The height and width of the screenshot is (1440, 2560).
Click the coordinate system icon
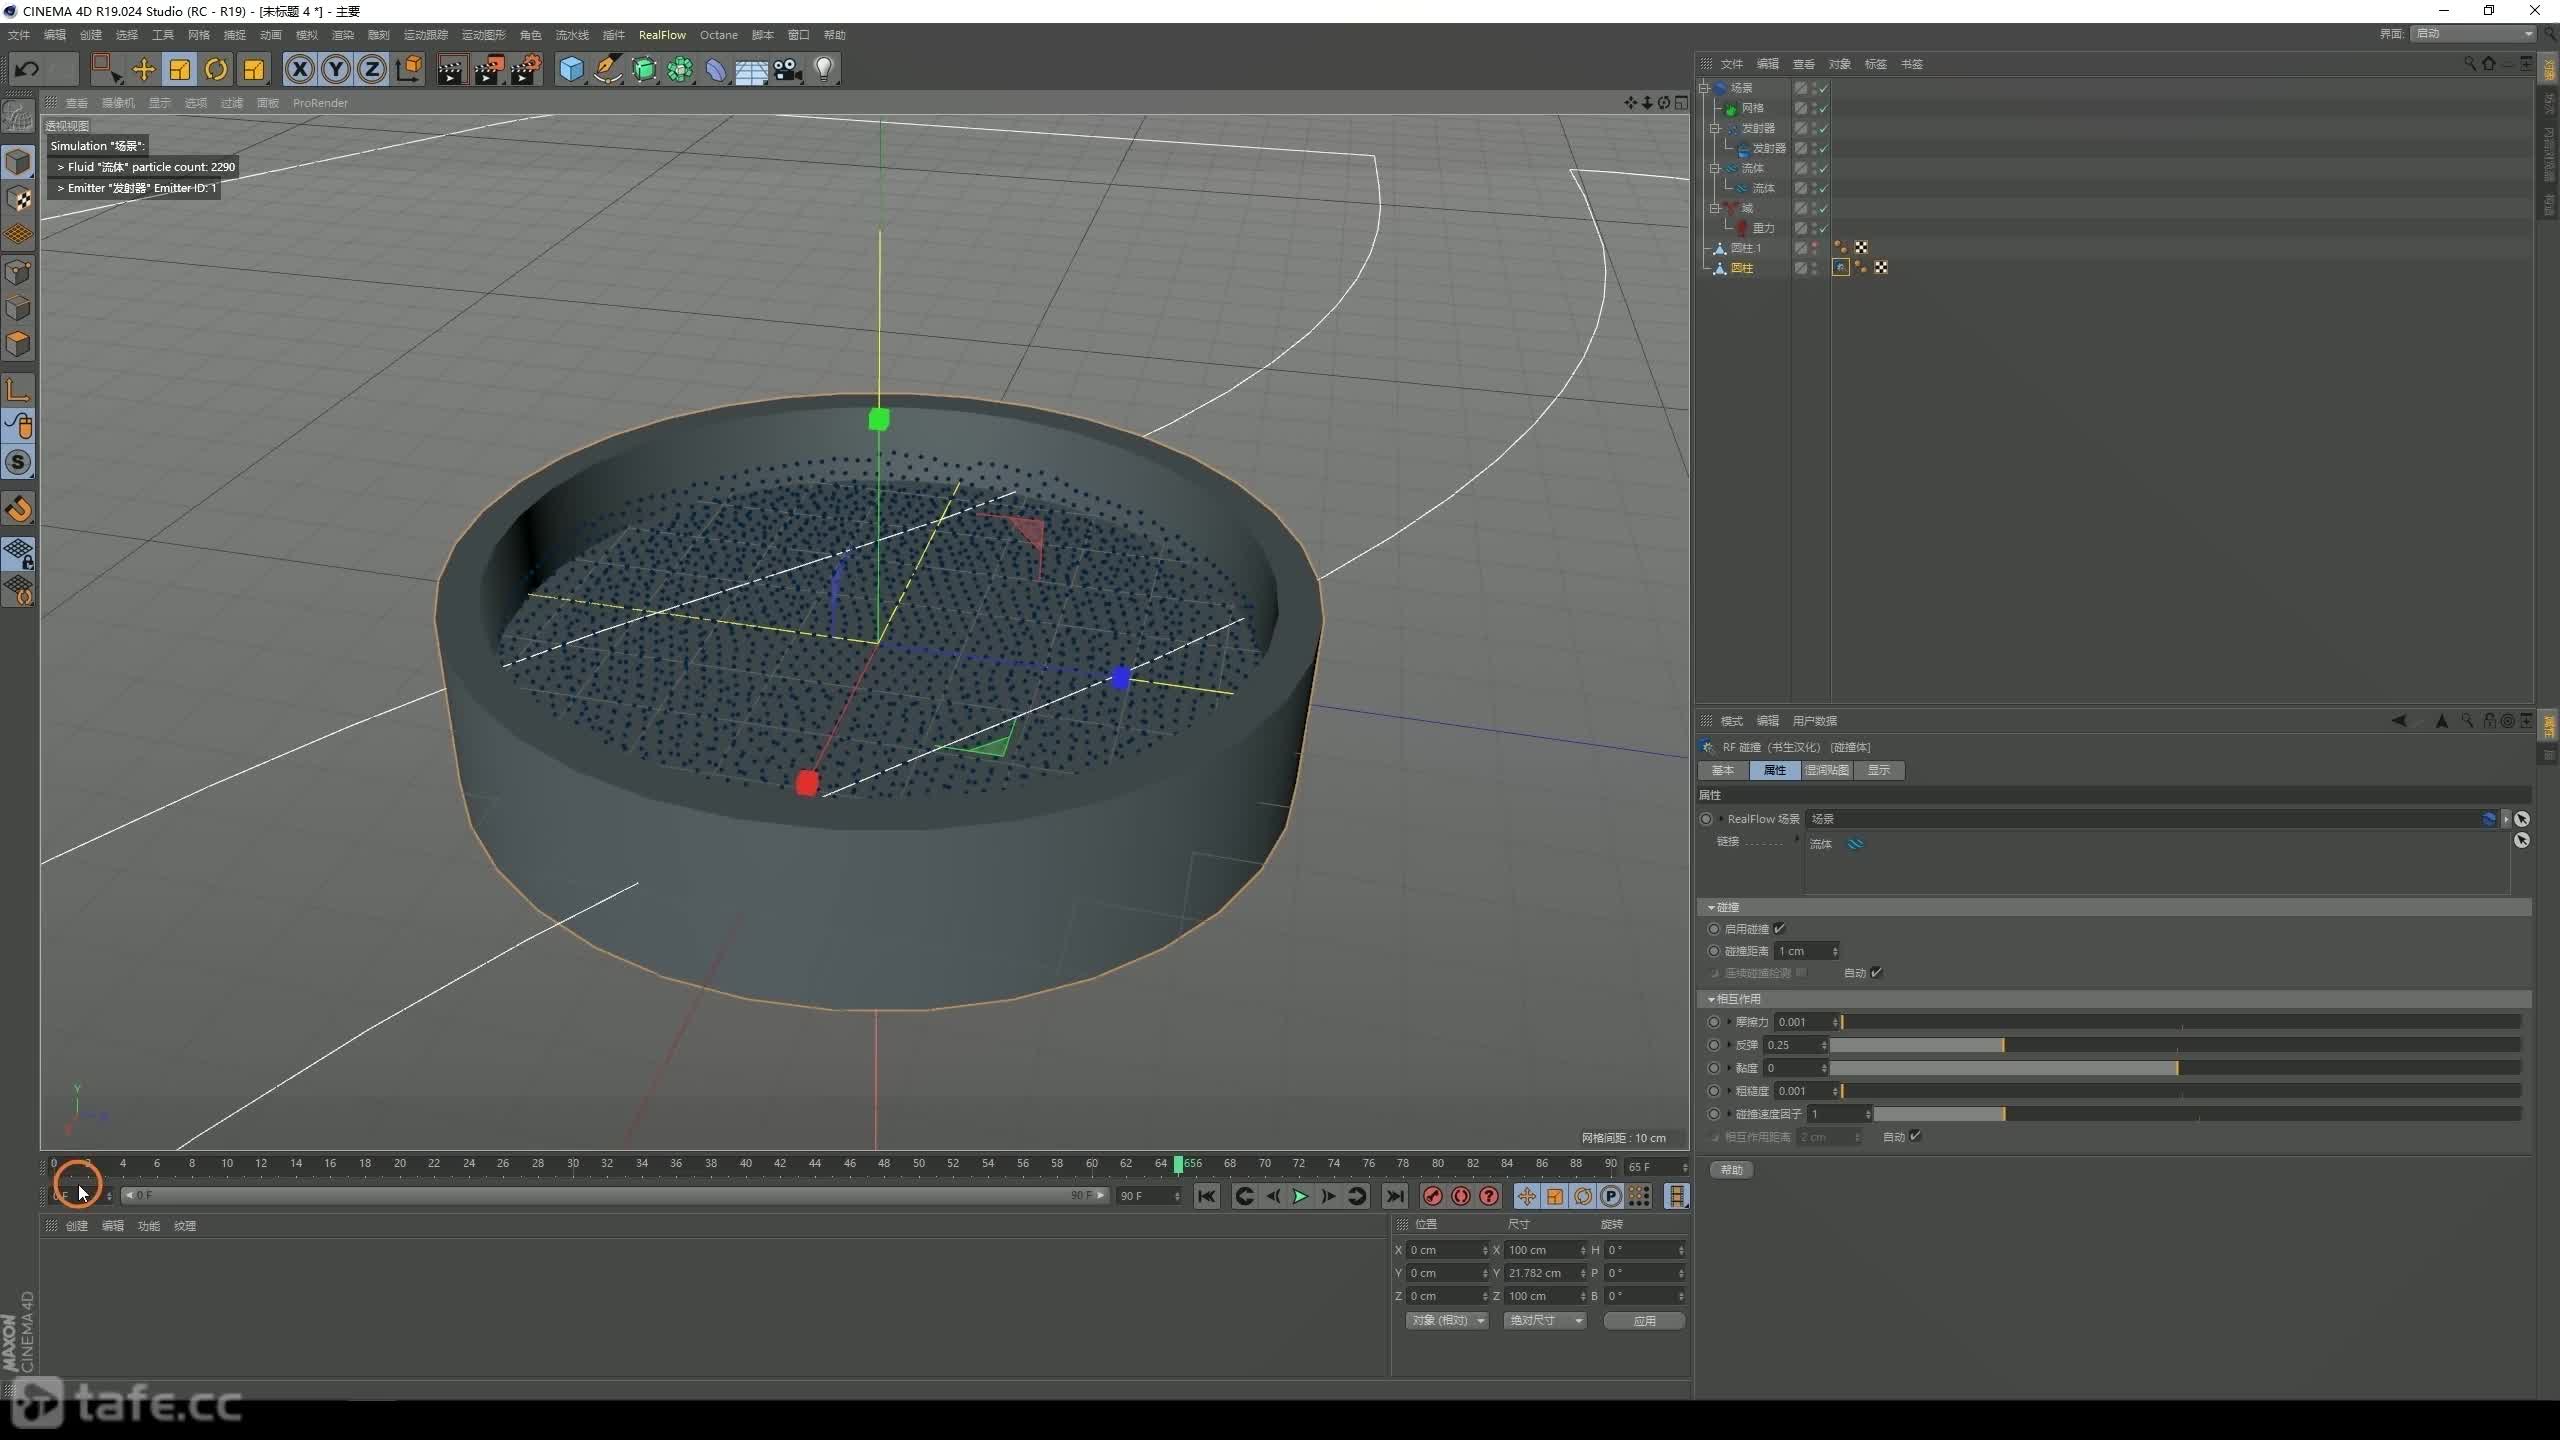[409, 69]
